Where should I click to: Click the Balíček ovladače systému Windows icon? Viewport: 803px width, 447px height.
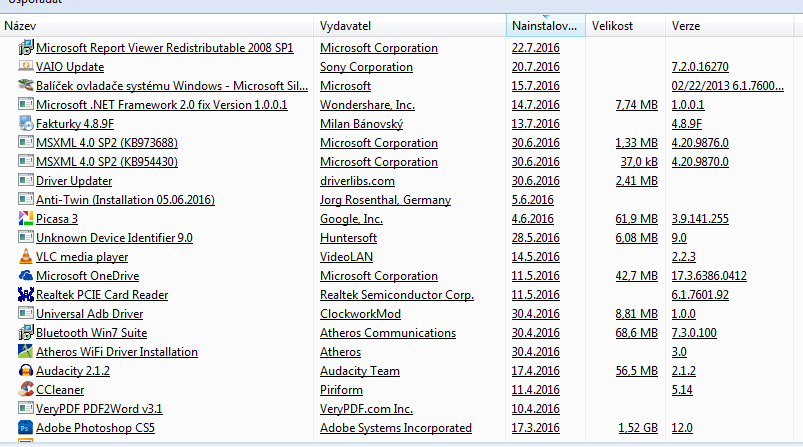(26, 86)
